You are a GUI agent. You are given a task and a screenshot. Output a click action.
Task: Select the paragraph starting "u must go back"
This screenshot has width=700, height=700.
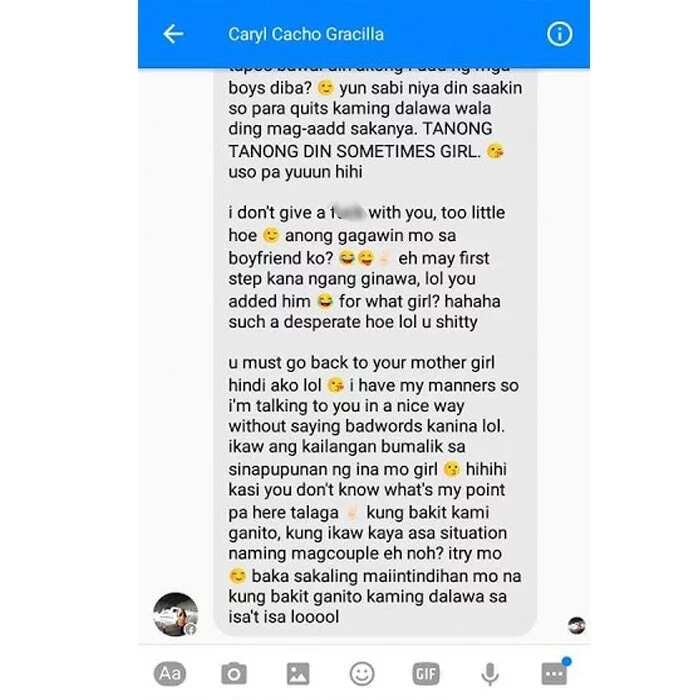point(374,489)
